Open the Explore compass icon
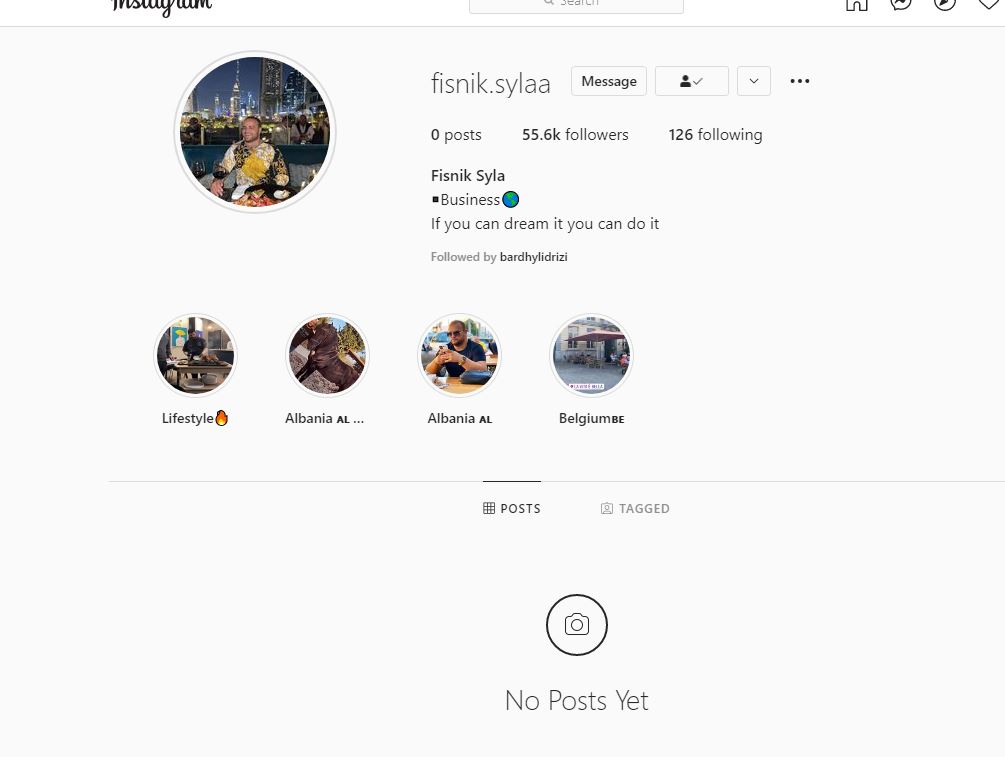The image size is (1005, 757). [x=944, y=4]
